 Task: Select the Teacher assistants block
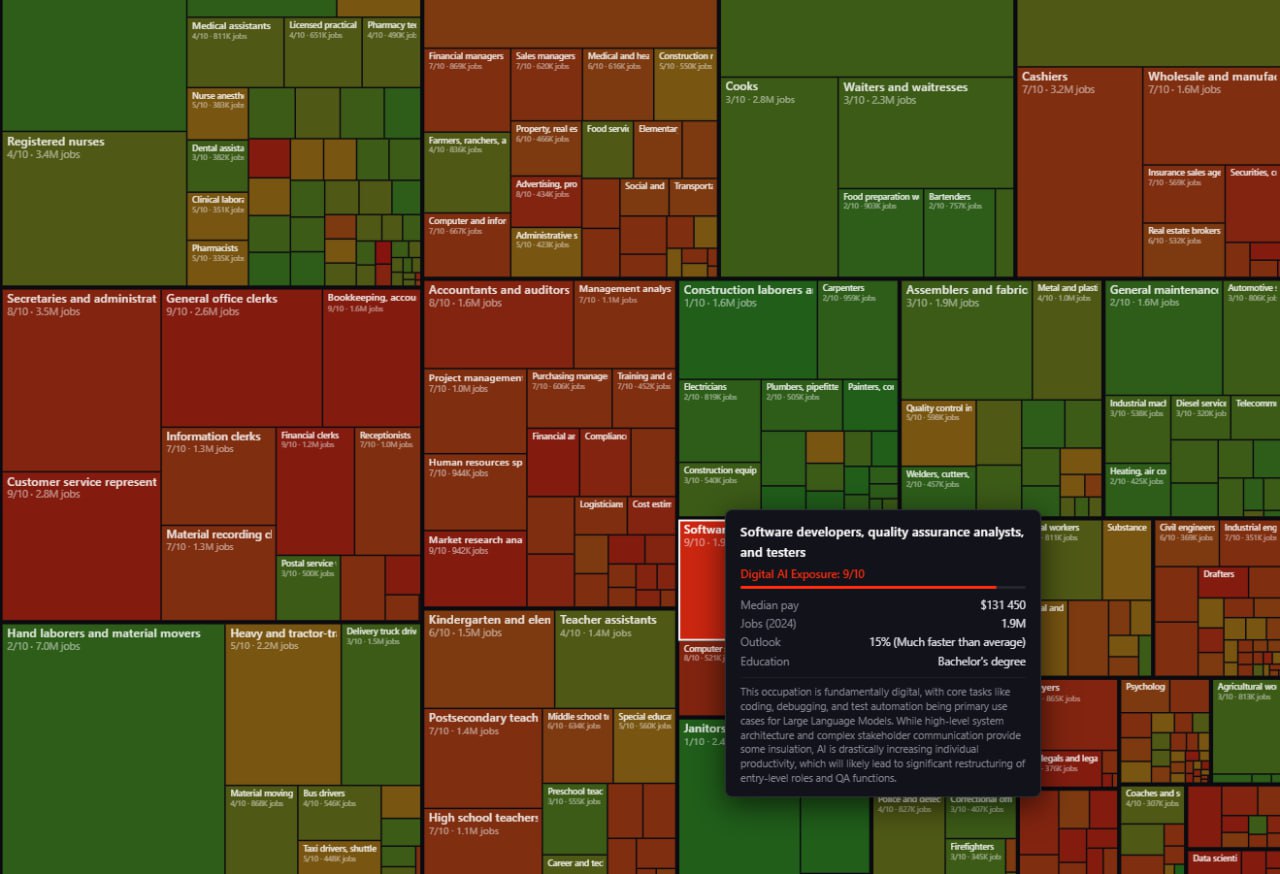[614, 660]
